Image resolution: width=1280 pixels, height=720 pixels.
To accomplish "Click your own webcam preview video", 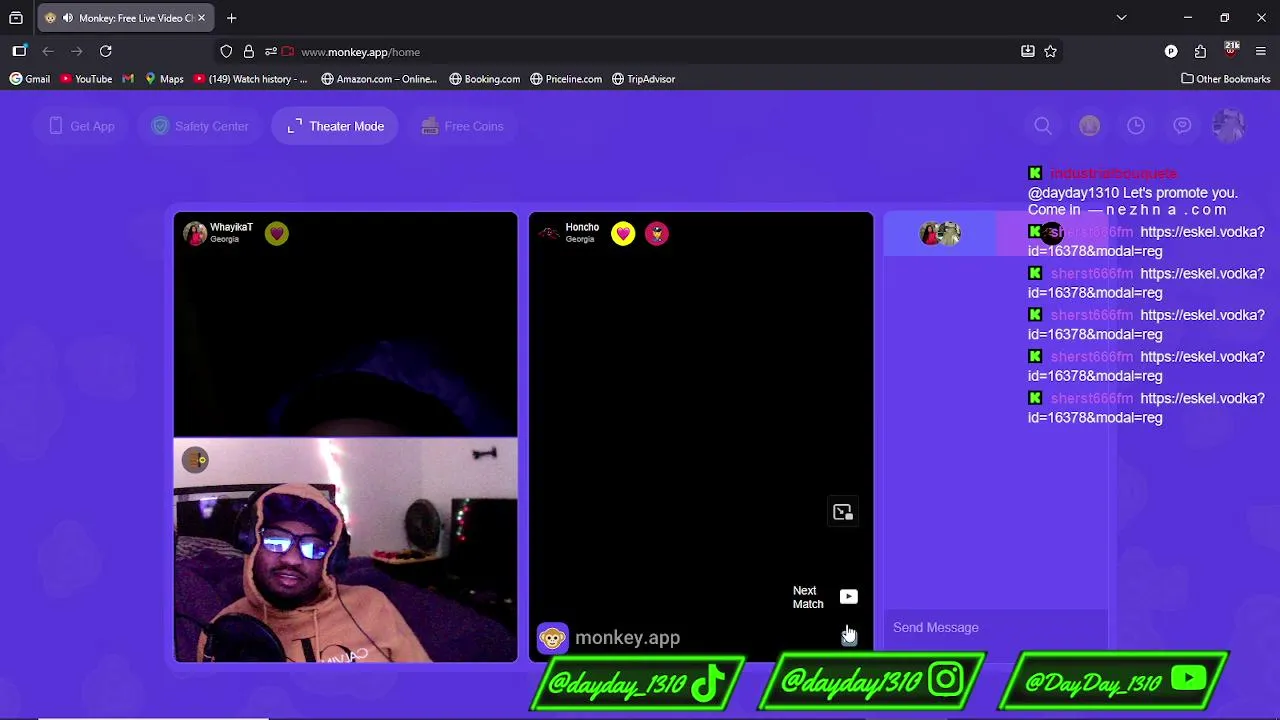I will (x=346, y=550).
